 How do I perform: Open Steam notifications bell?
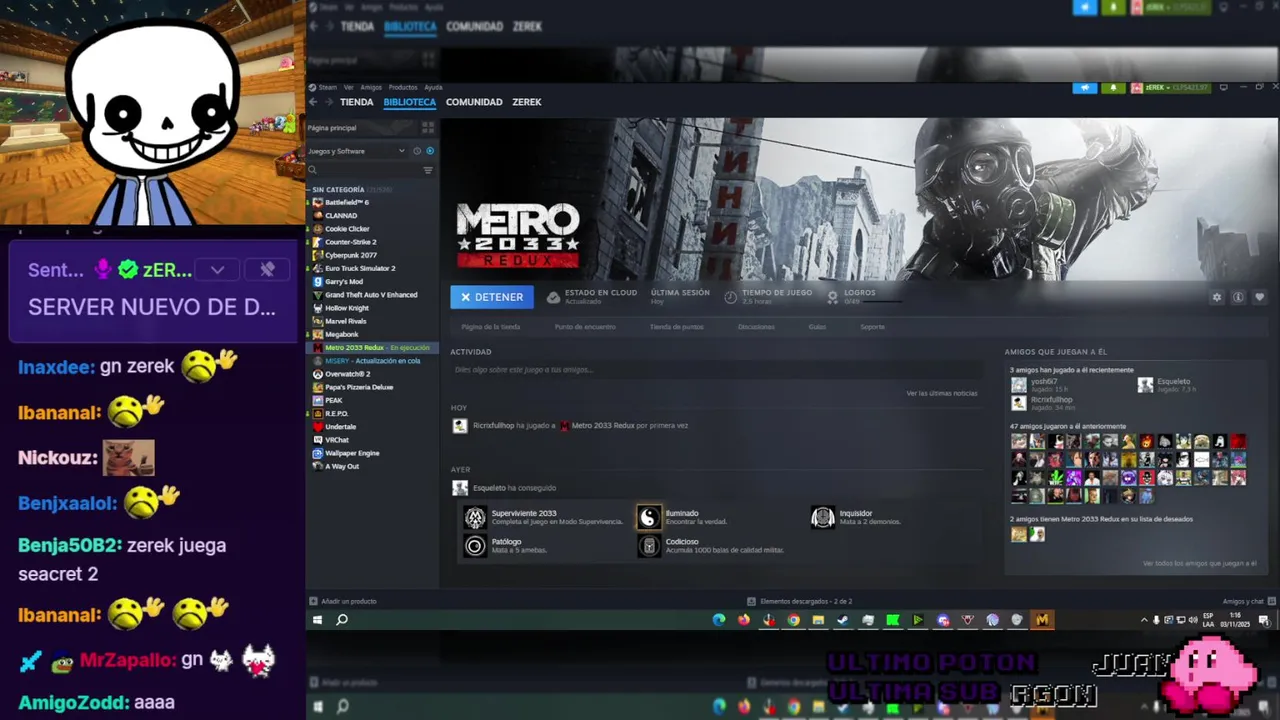click(x=1113, y=88)
